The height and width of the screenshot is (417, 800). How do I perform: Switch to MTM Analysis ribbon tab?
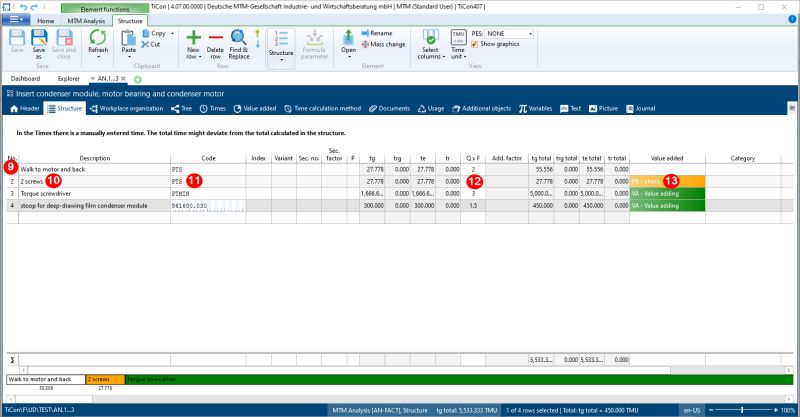click(86, 21)
